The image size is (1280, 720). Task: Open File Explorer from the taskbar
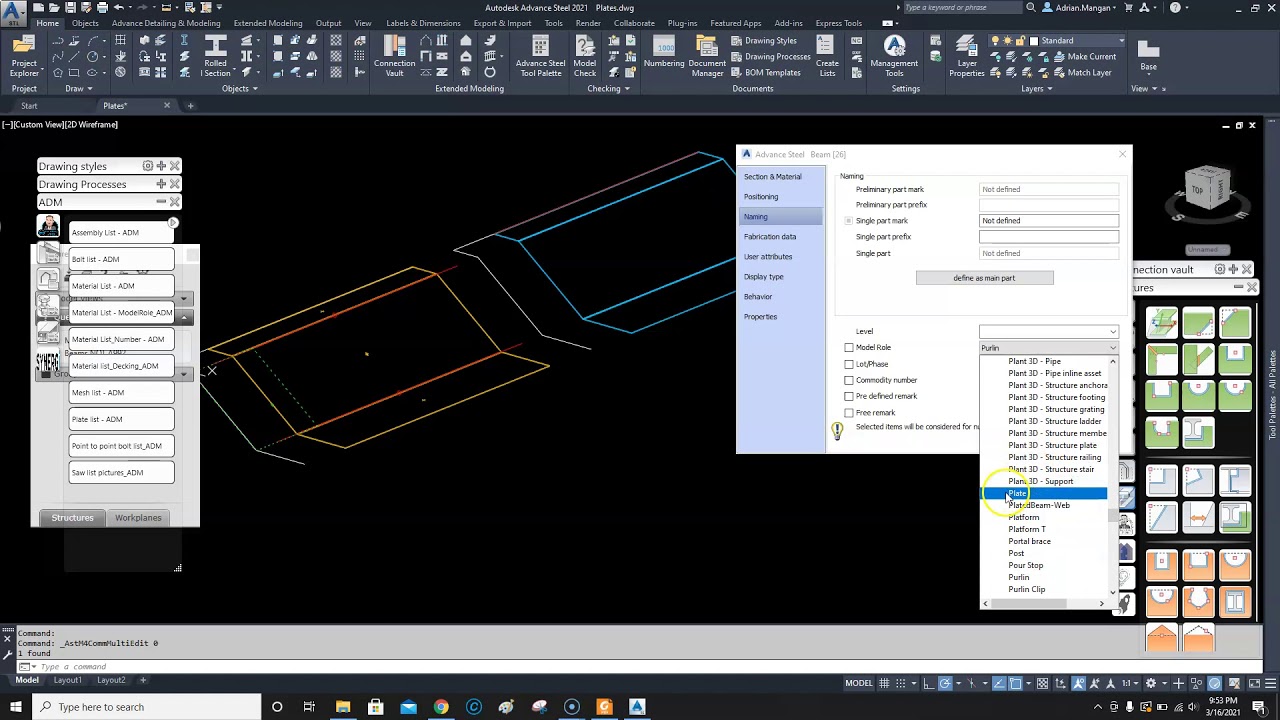(x=343, y=707)
